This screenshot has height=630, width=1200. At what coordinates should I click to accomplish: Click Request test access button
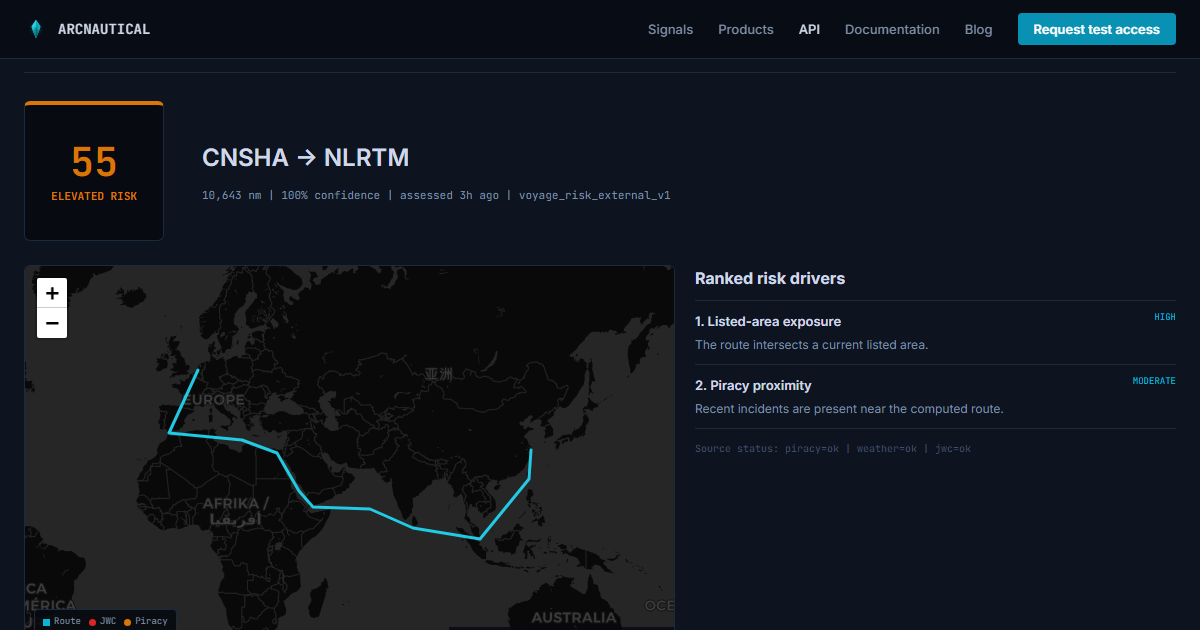click(x=1096, y=29)
